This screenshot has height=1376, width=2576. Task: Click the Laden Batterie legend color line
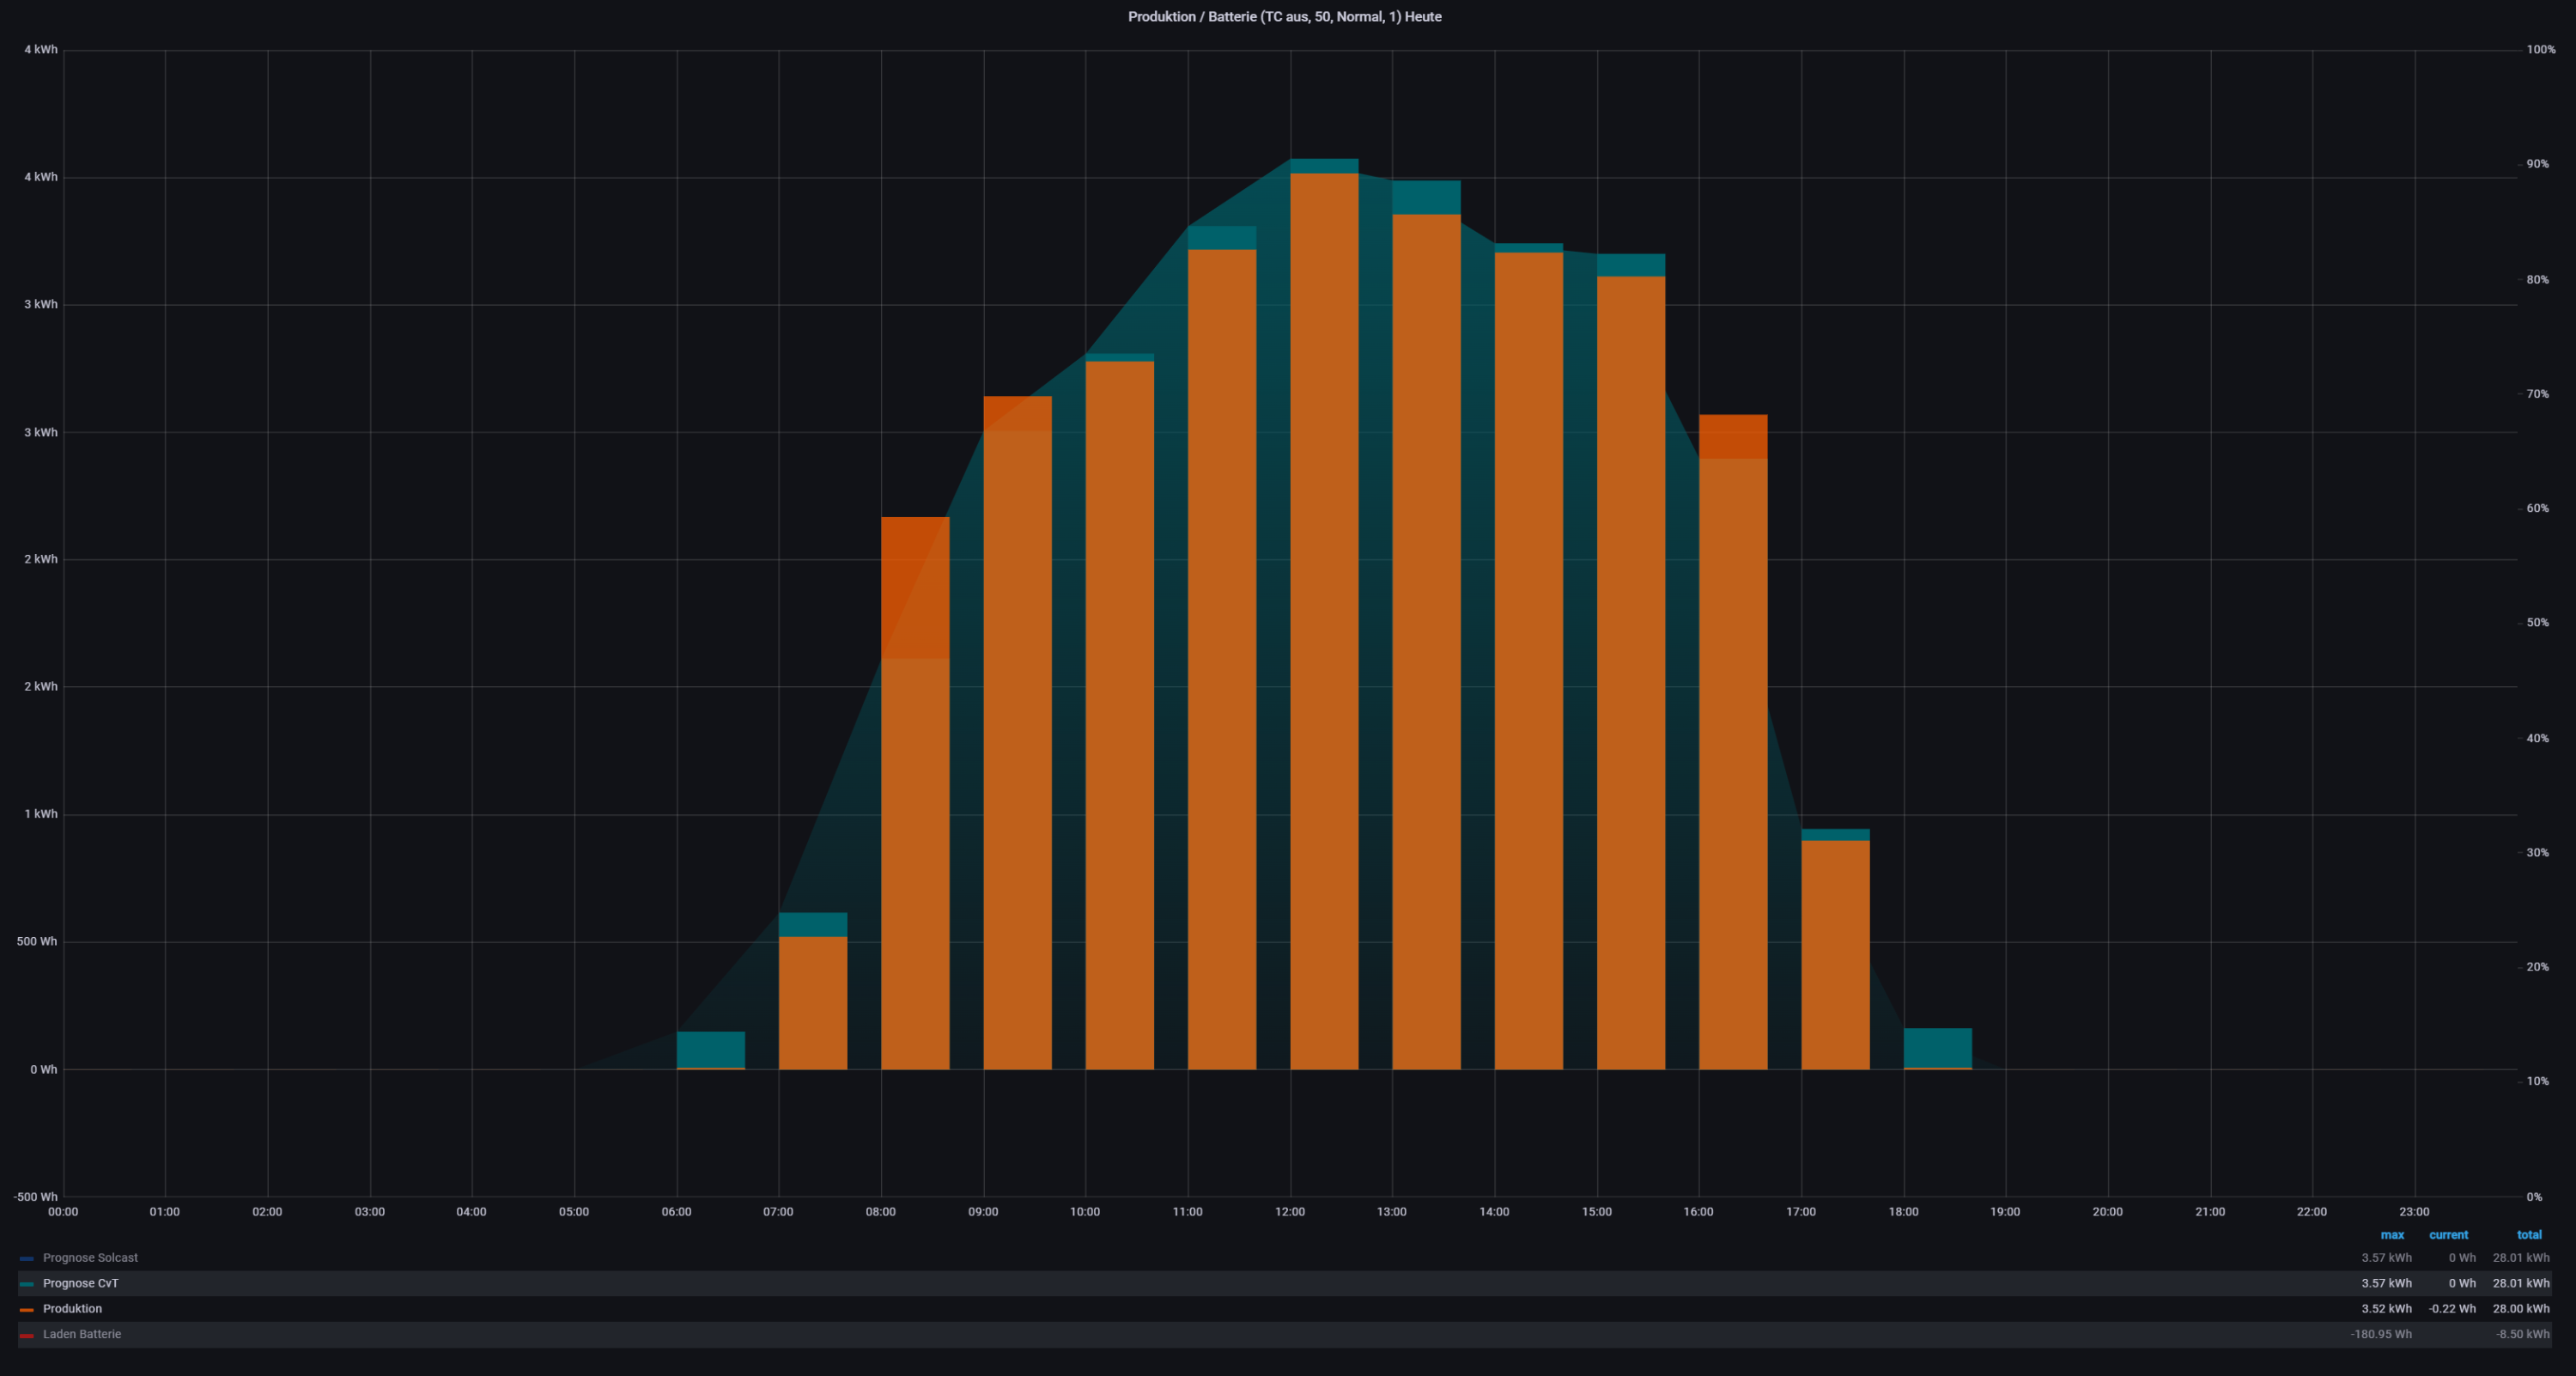pyautogui.click(x=27, y=1335)
